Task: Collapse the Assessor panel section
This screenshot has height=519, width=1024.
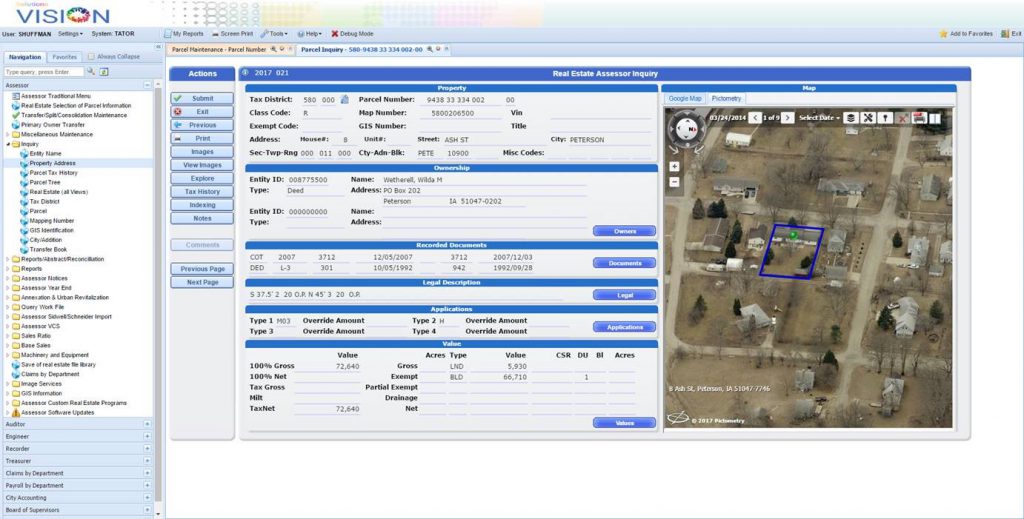Action: tap(147, 85)
